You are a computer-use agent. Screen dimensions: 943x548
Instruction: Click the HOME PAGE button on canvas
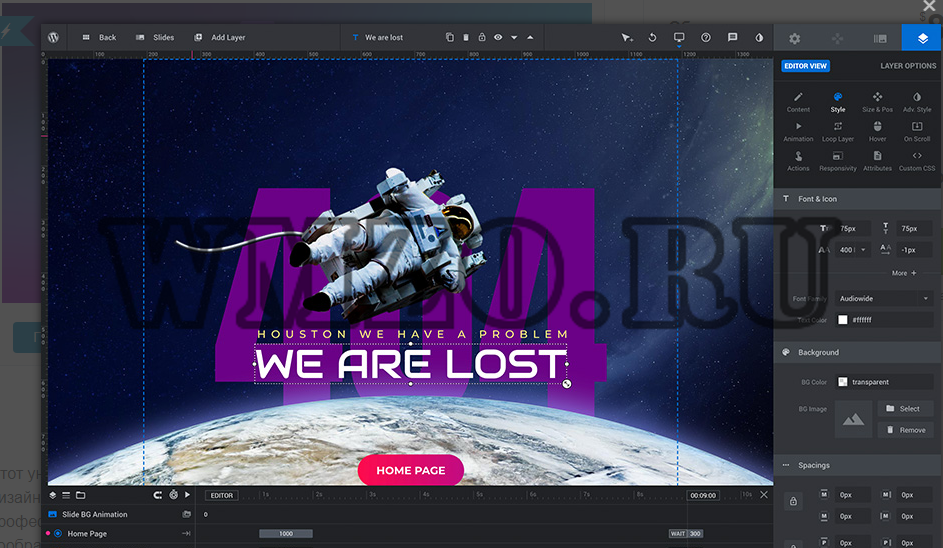(411, 470)
